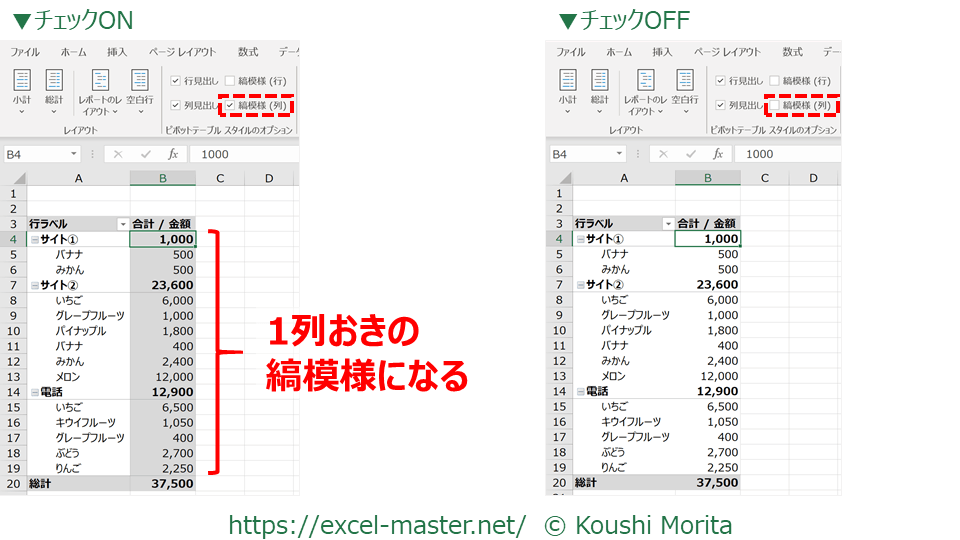The width and height of the screenshot is (960, 540).
Task: Click the gray-shaded 37,500 total cell
Action: pyautogui.click(x=163, y=483)
